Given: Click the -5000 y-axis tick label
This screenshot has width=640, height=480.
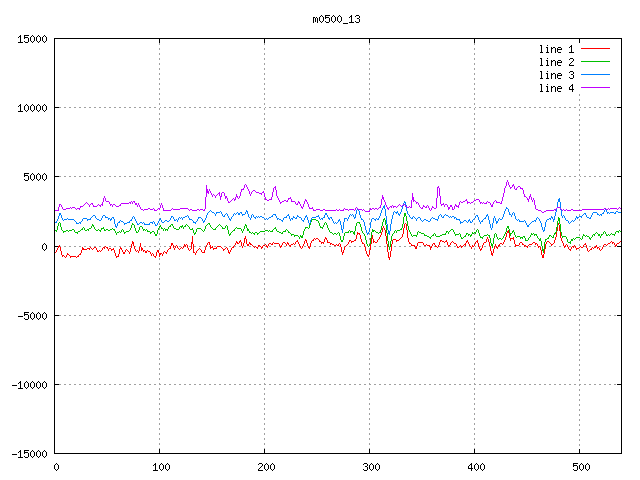Looking at the screenshot, I should point(31,315).
